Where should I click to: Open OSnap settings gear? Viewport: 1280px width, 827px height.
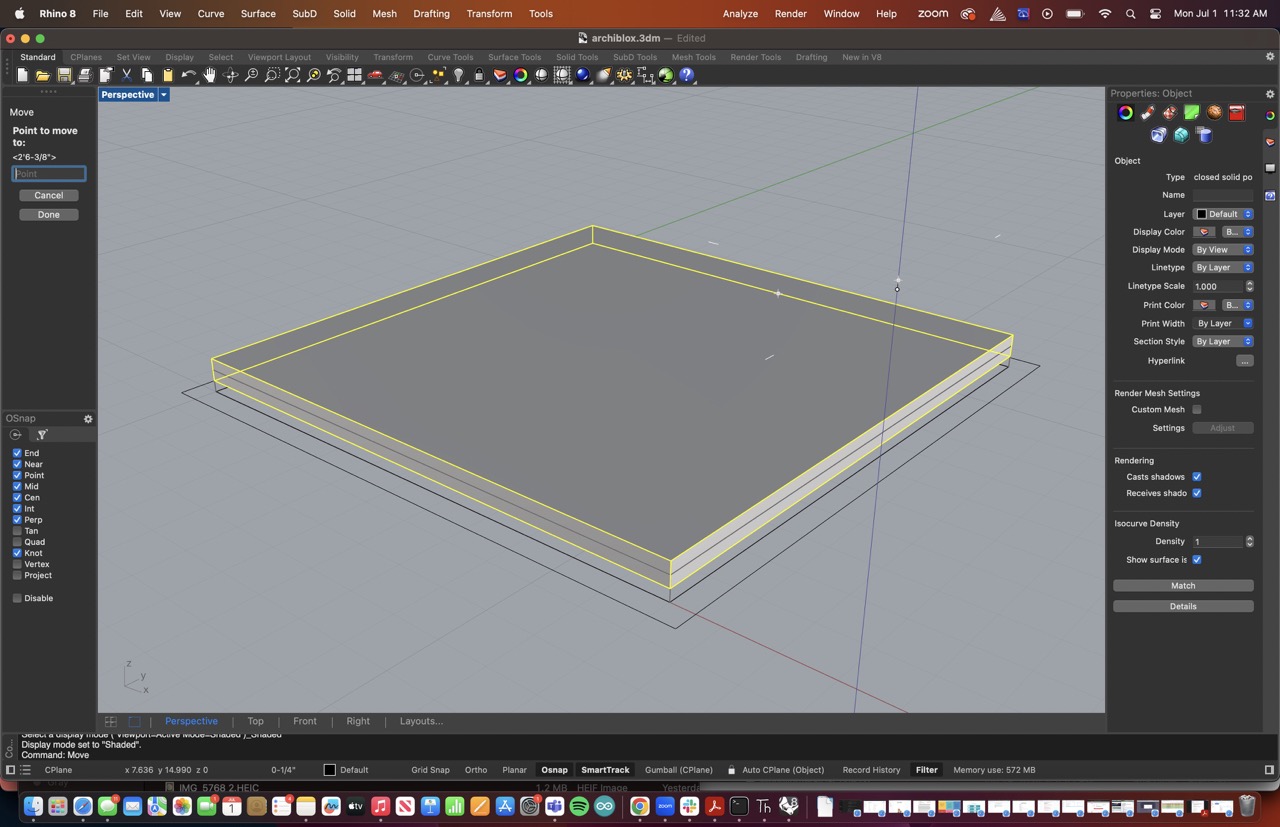click(x=88, y=419)
